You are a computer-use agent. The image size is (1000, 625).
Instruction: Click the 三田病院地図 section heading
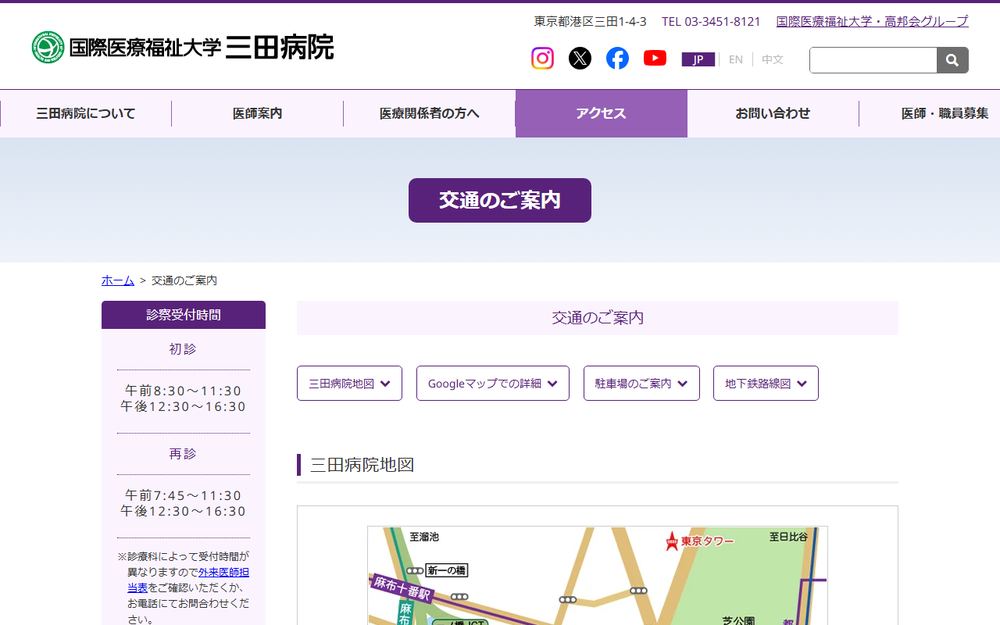(x=362, y=465)
